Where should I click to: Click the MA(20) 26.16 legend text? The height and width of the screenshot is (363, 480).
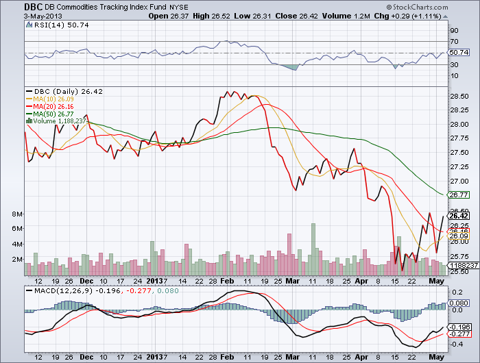(x=53, y=107)
